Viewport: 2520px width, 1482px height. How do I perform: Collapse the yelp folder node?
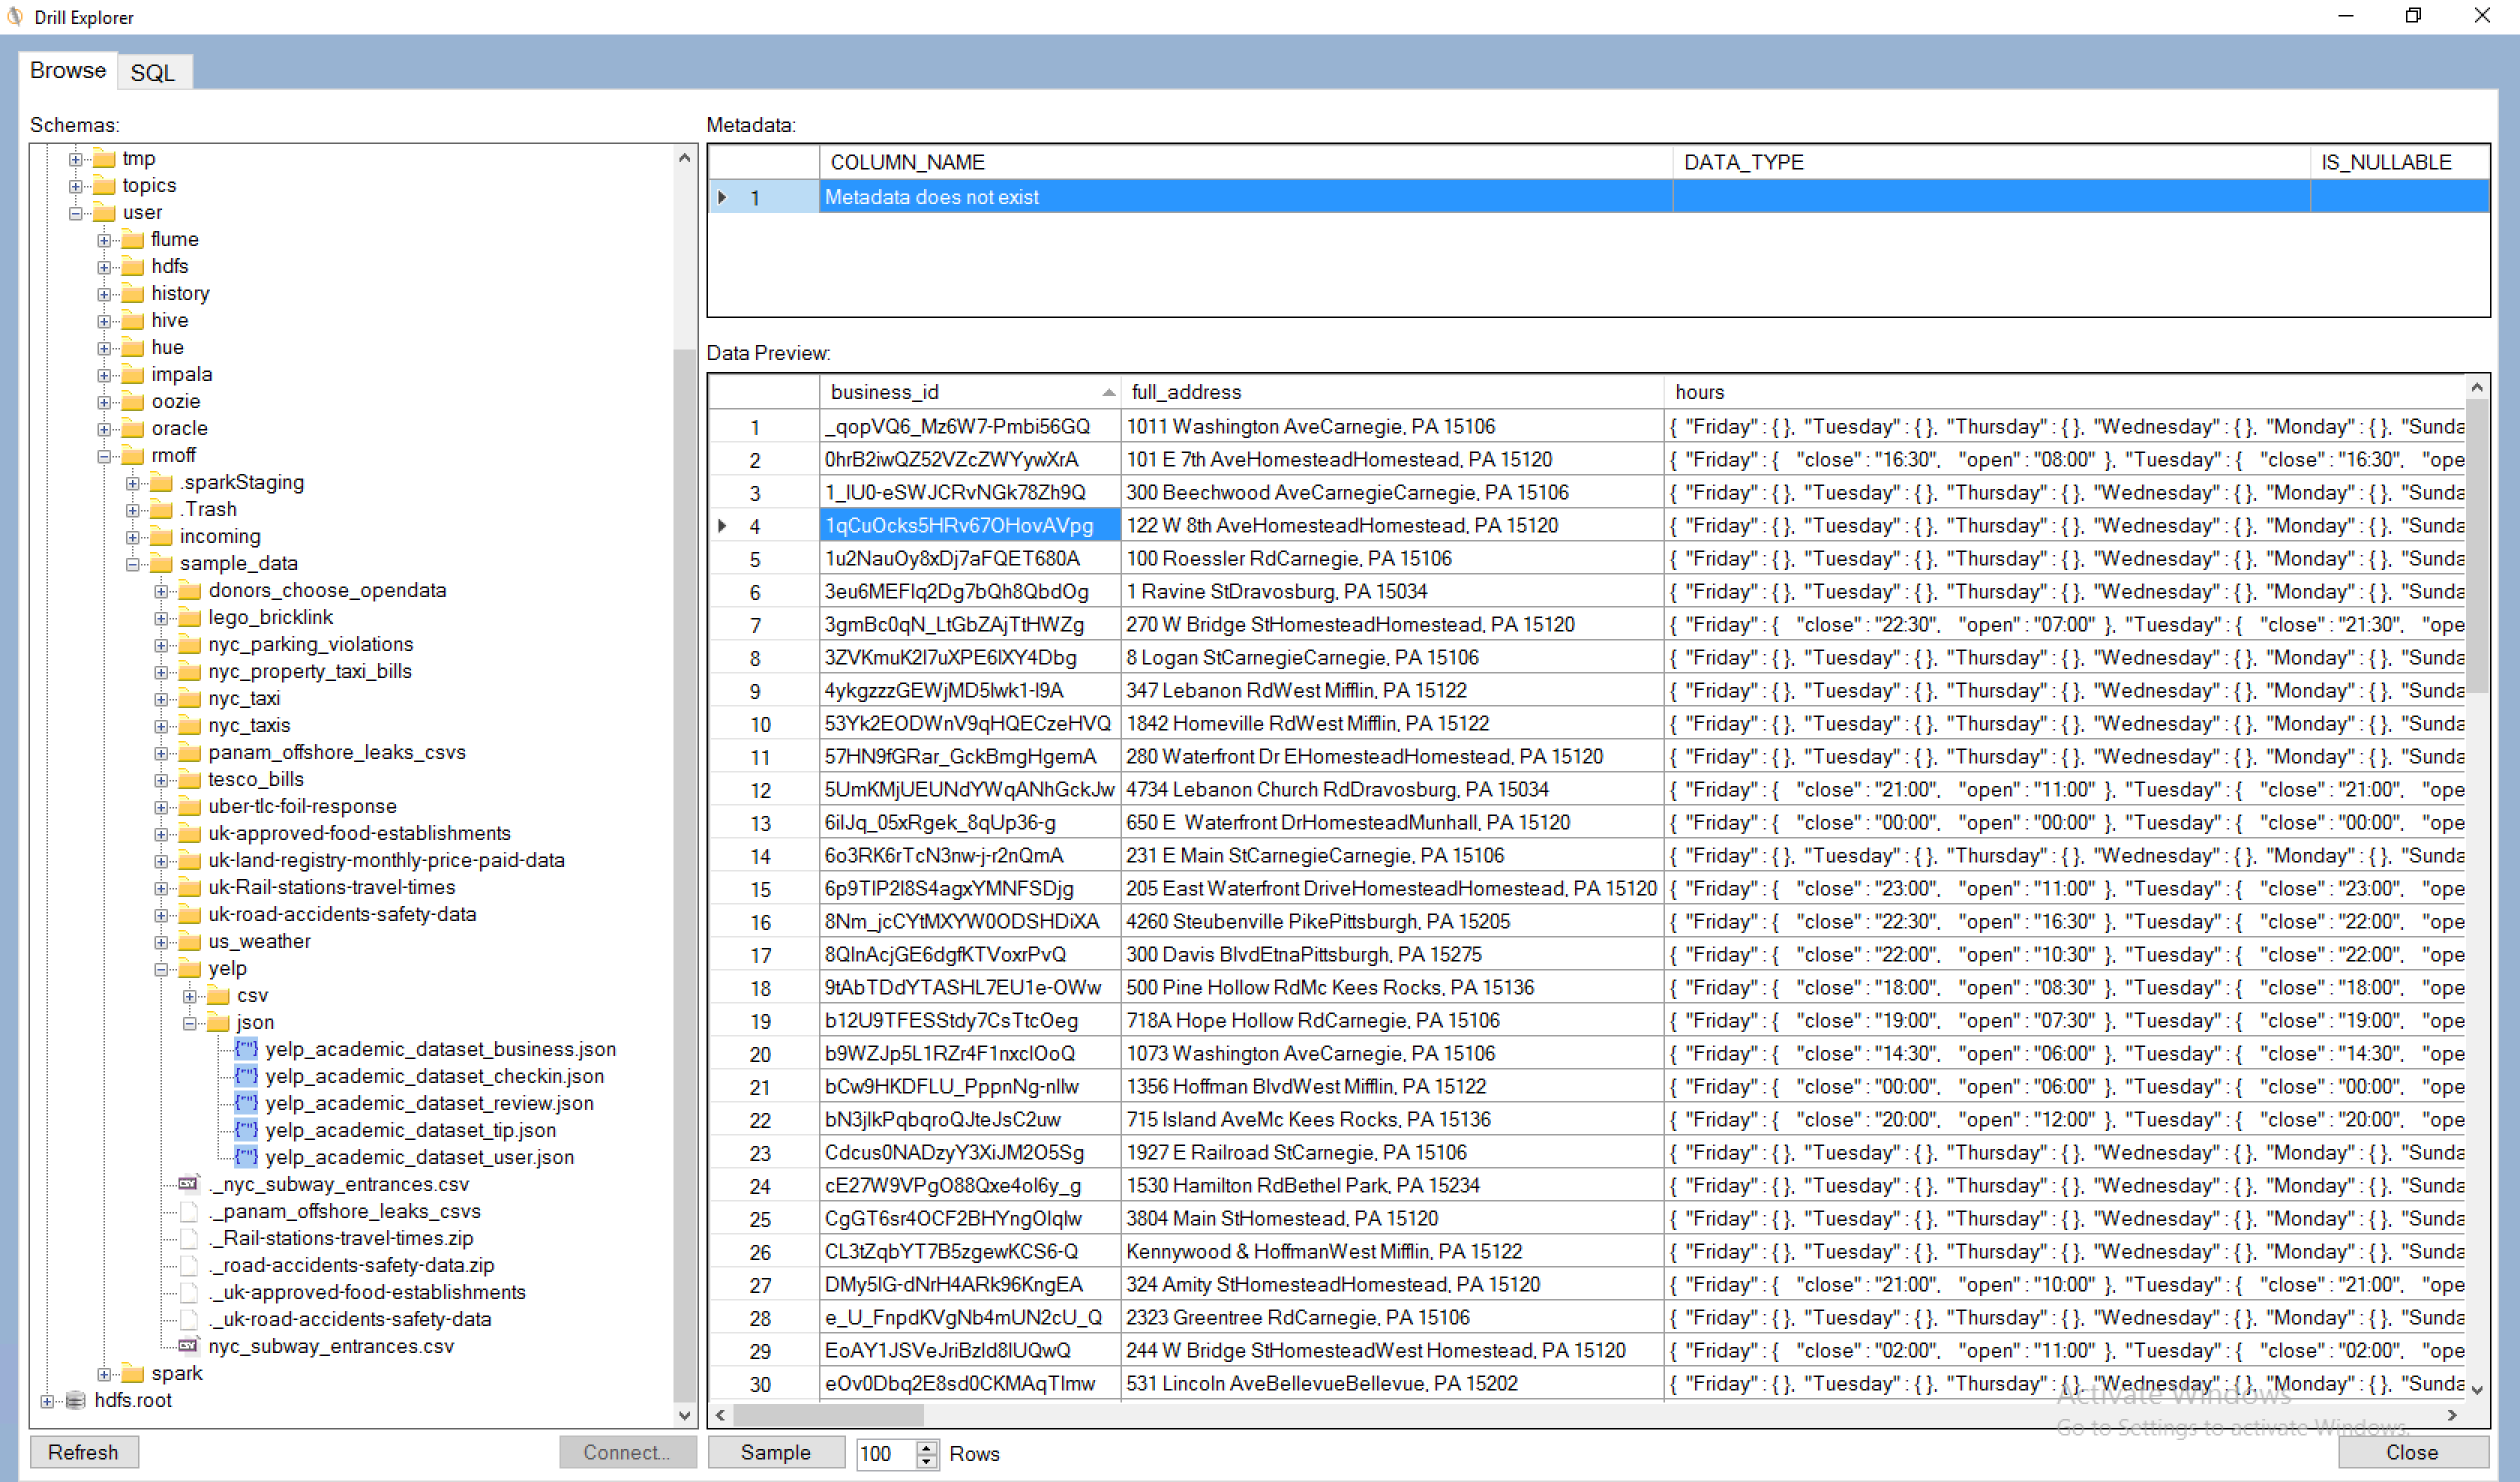[161, 969]
